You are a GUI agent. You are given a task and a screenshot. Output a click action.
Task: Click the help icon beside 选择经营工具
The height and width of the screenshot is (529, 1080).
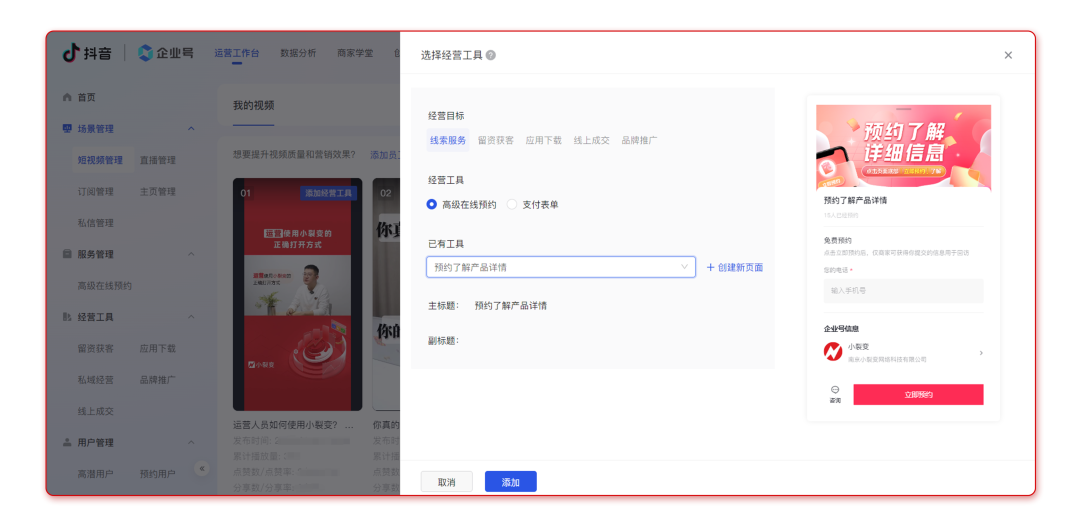pos(491,56)
